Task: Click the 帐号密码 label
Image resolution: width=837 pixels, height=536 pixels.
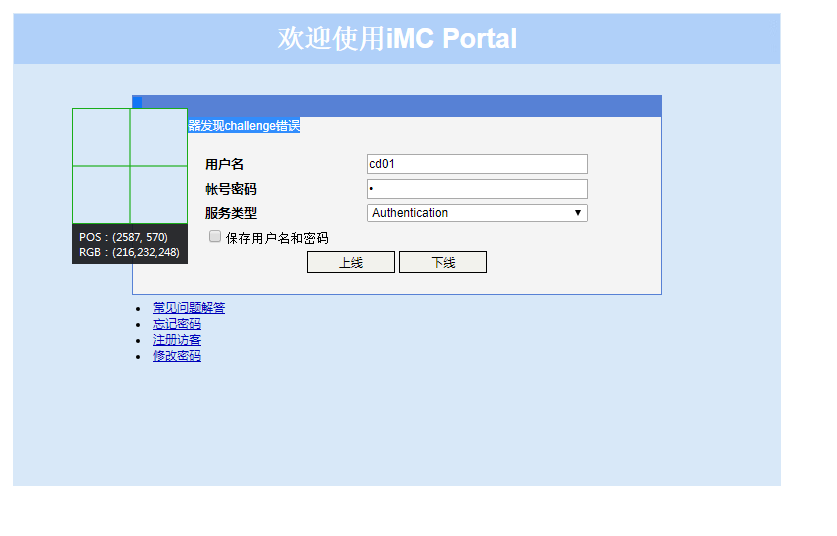Action: point(231,189)
